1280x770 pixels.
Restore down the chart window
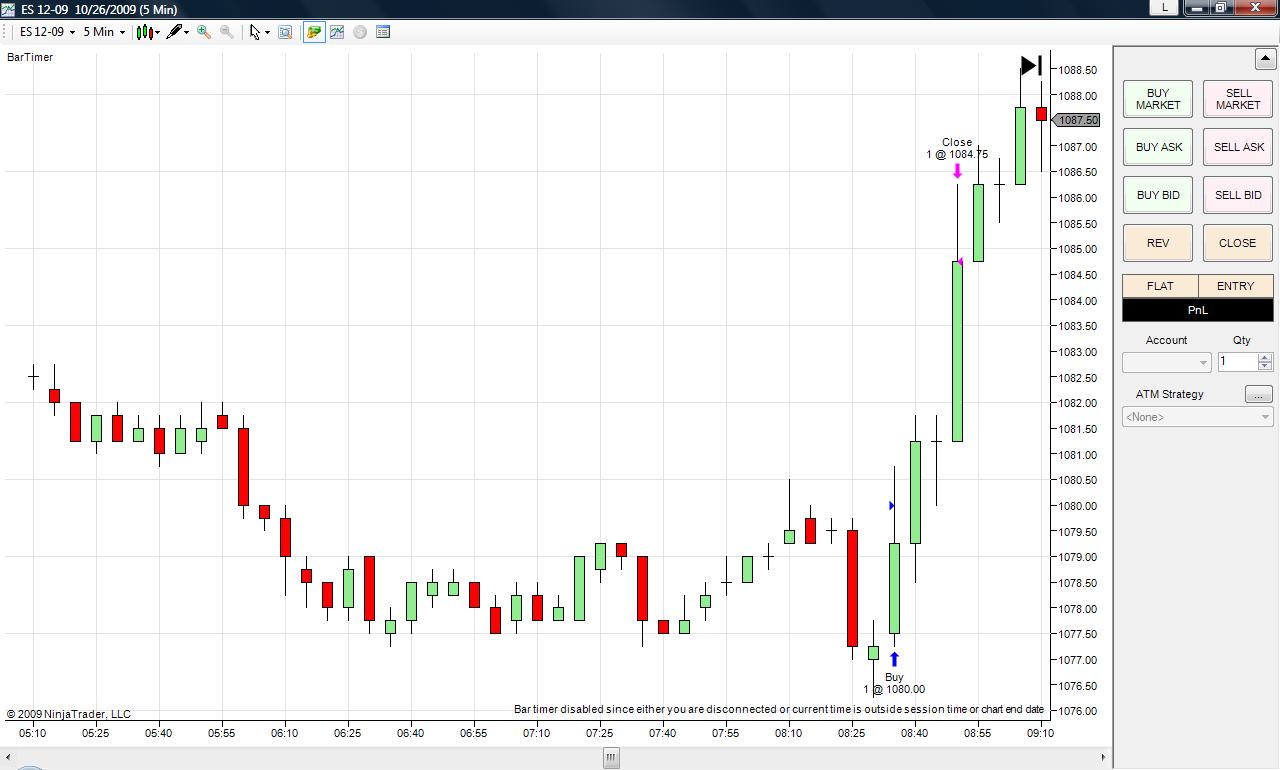1221,7
